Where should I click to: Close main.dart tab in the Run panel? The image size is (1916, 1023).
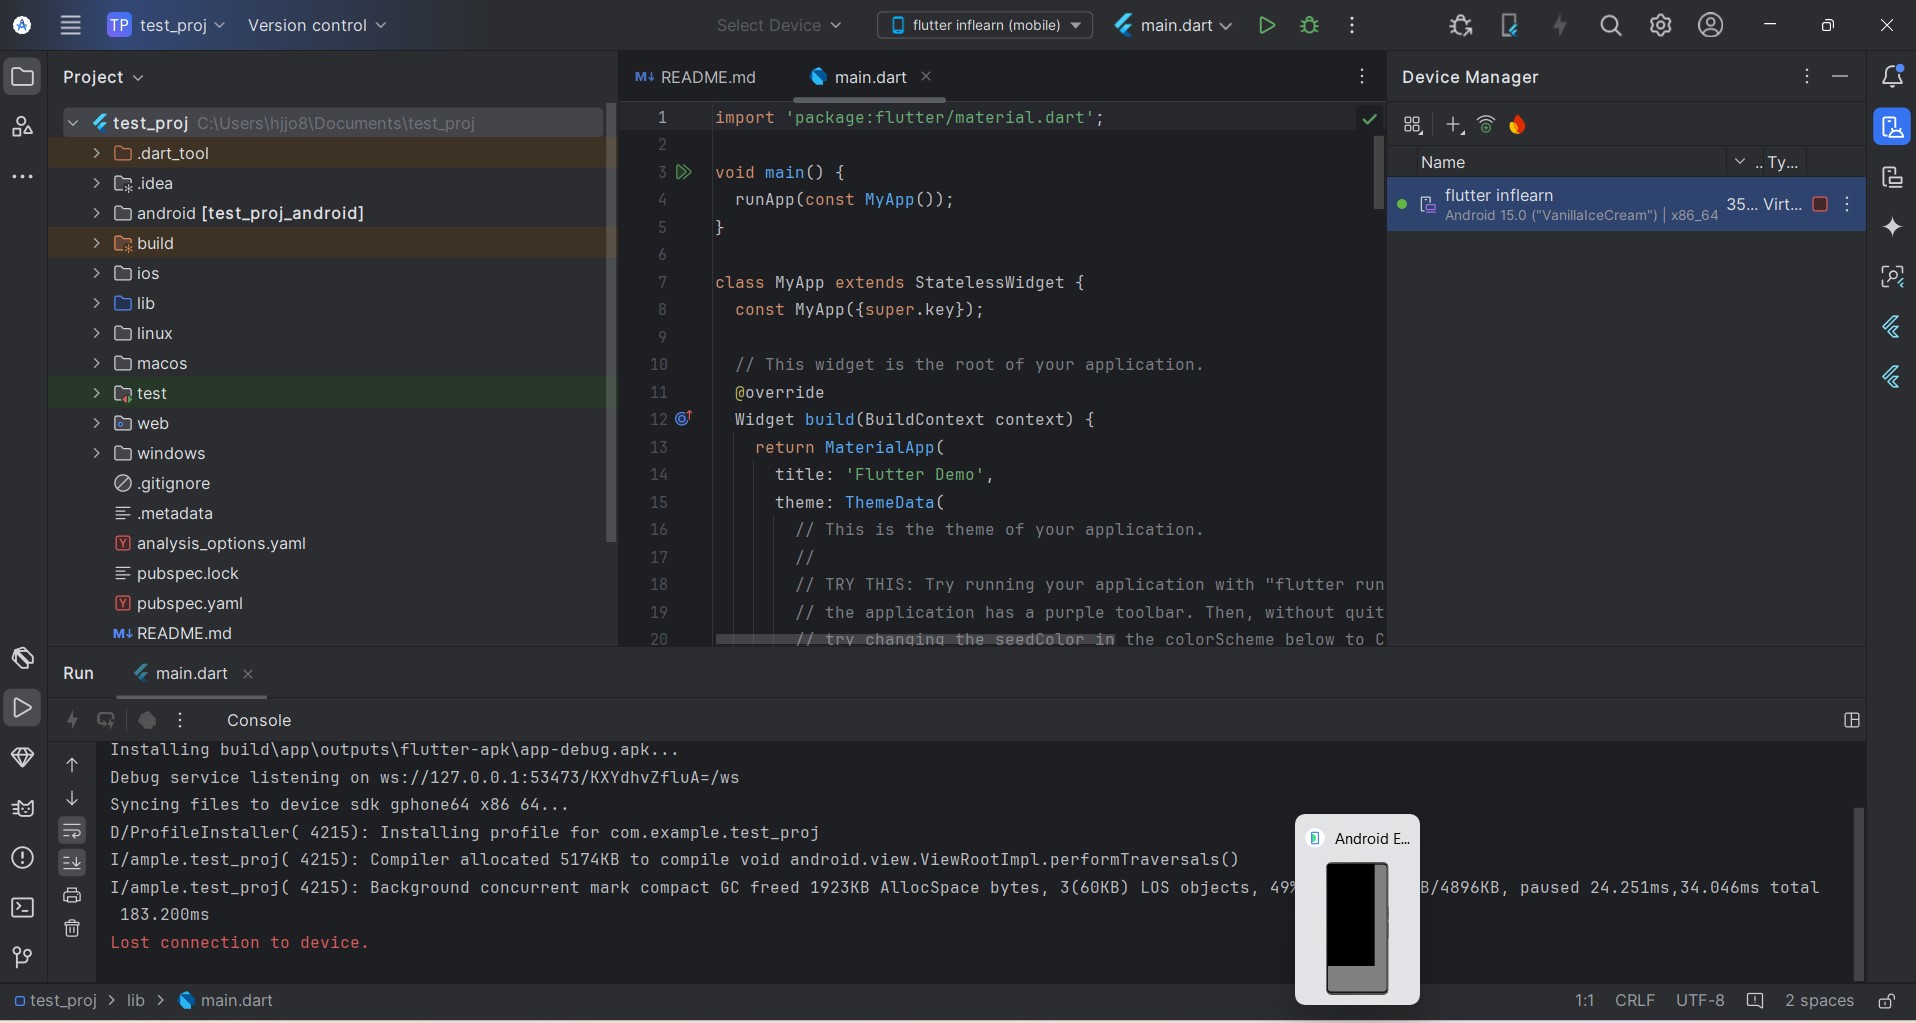click(x=248, y=674)
